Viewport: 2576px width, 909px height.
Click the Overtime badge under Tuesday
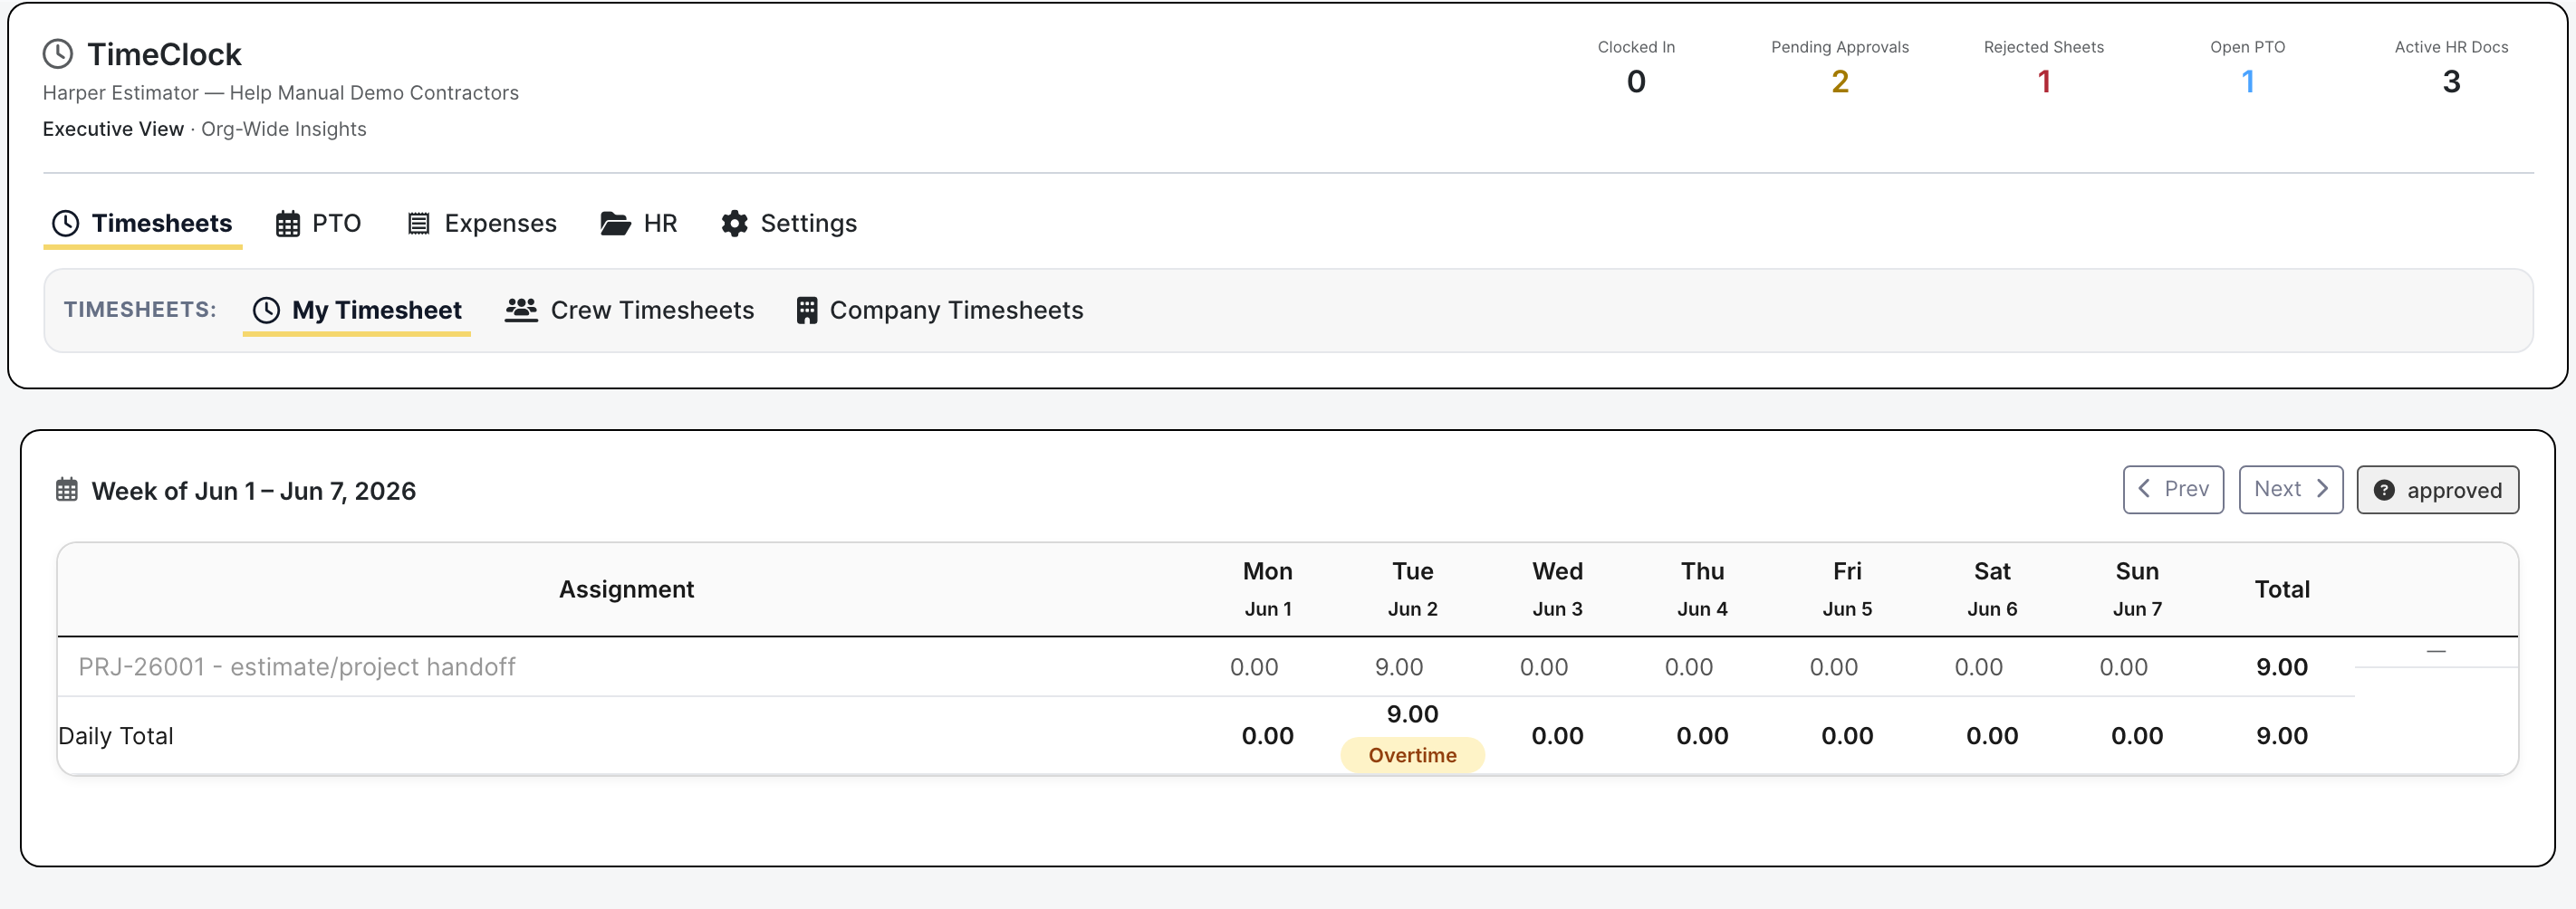pos(1413,755)
